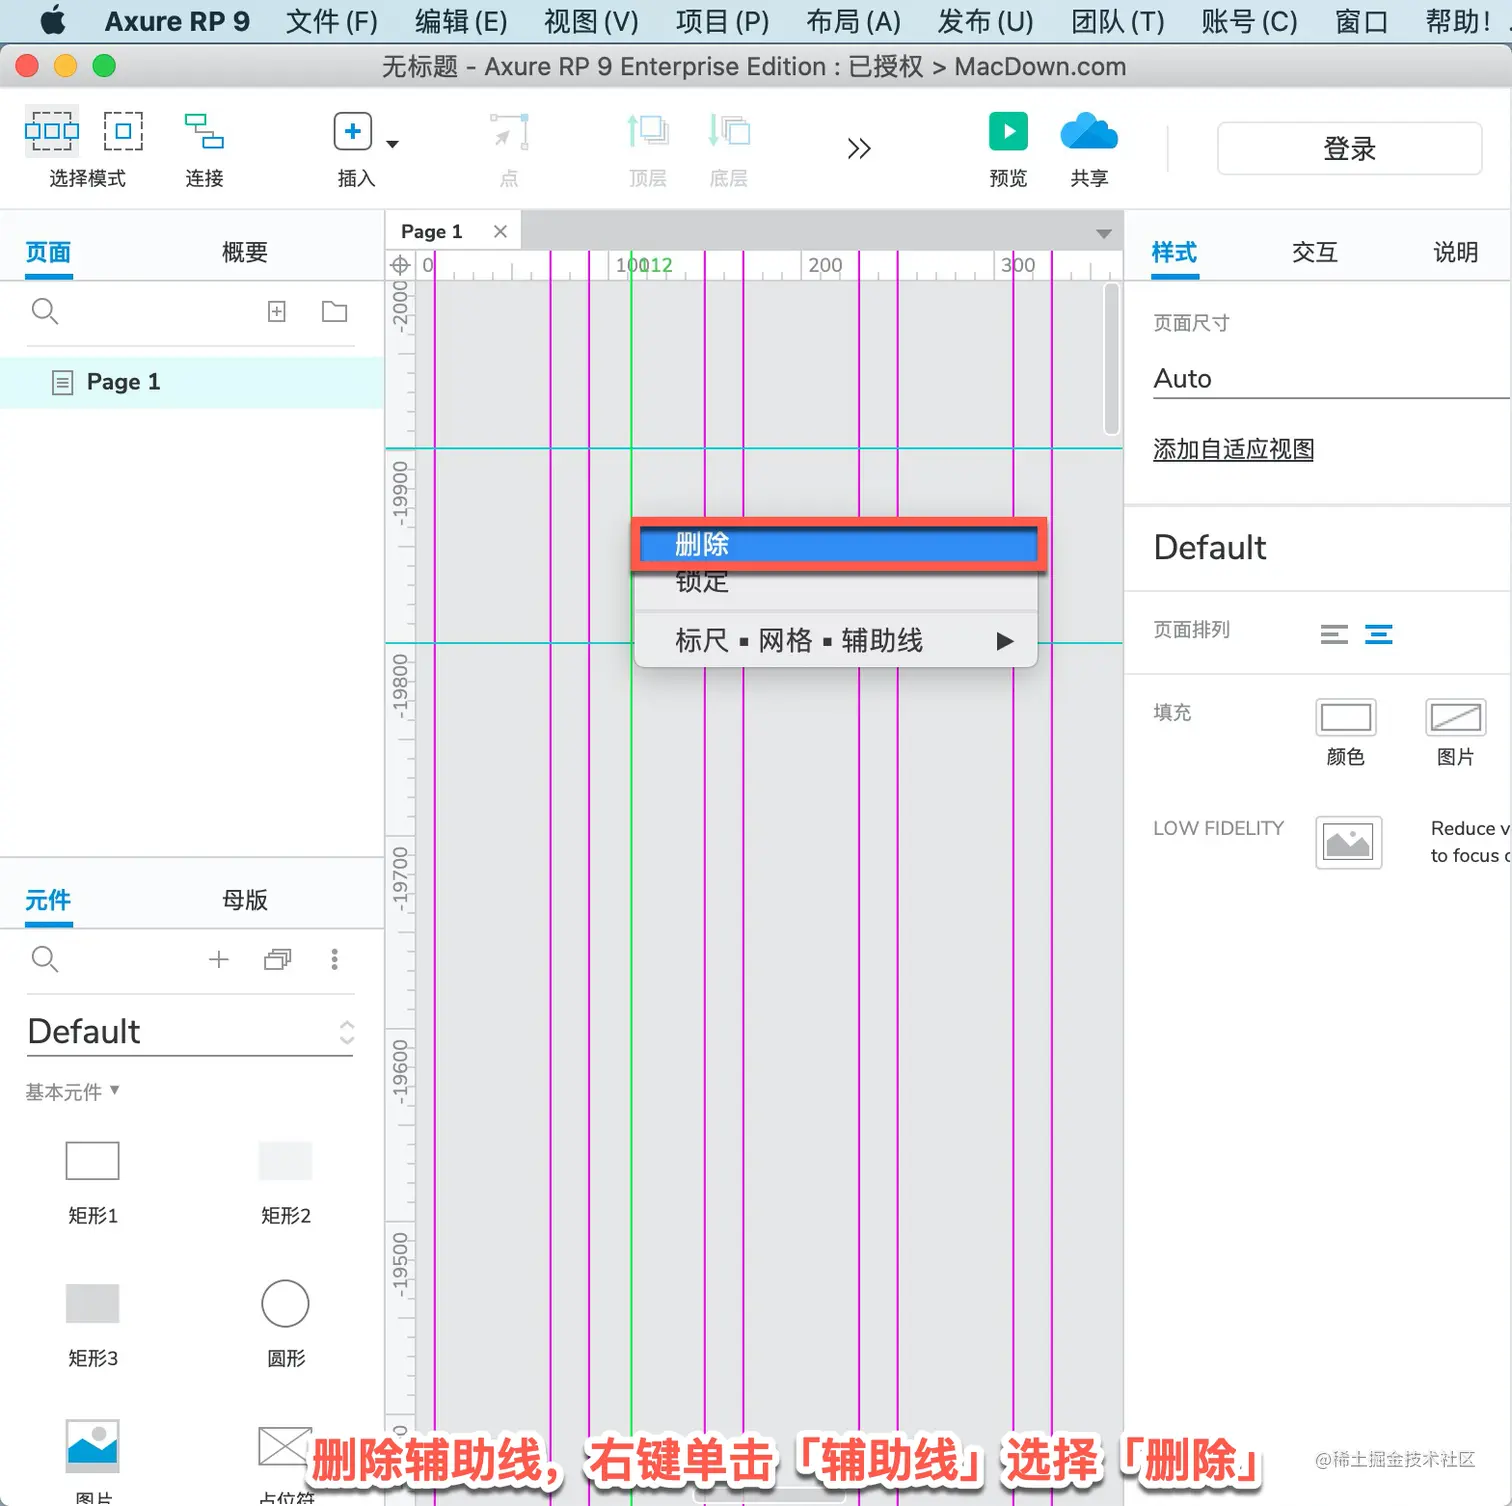Image resolution: width=1512 pixels, height=1506 pixels.
Task: Select the 选择模式 intersect selection icon
Action: 52,131
